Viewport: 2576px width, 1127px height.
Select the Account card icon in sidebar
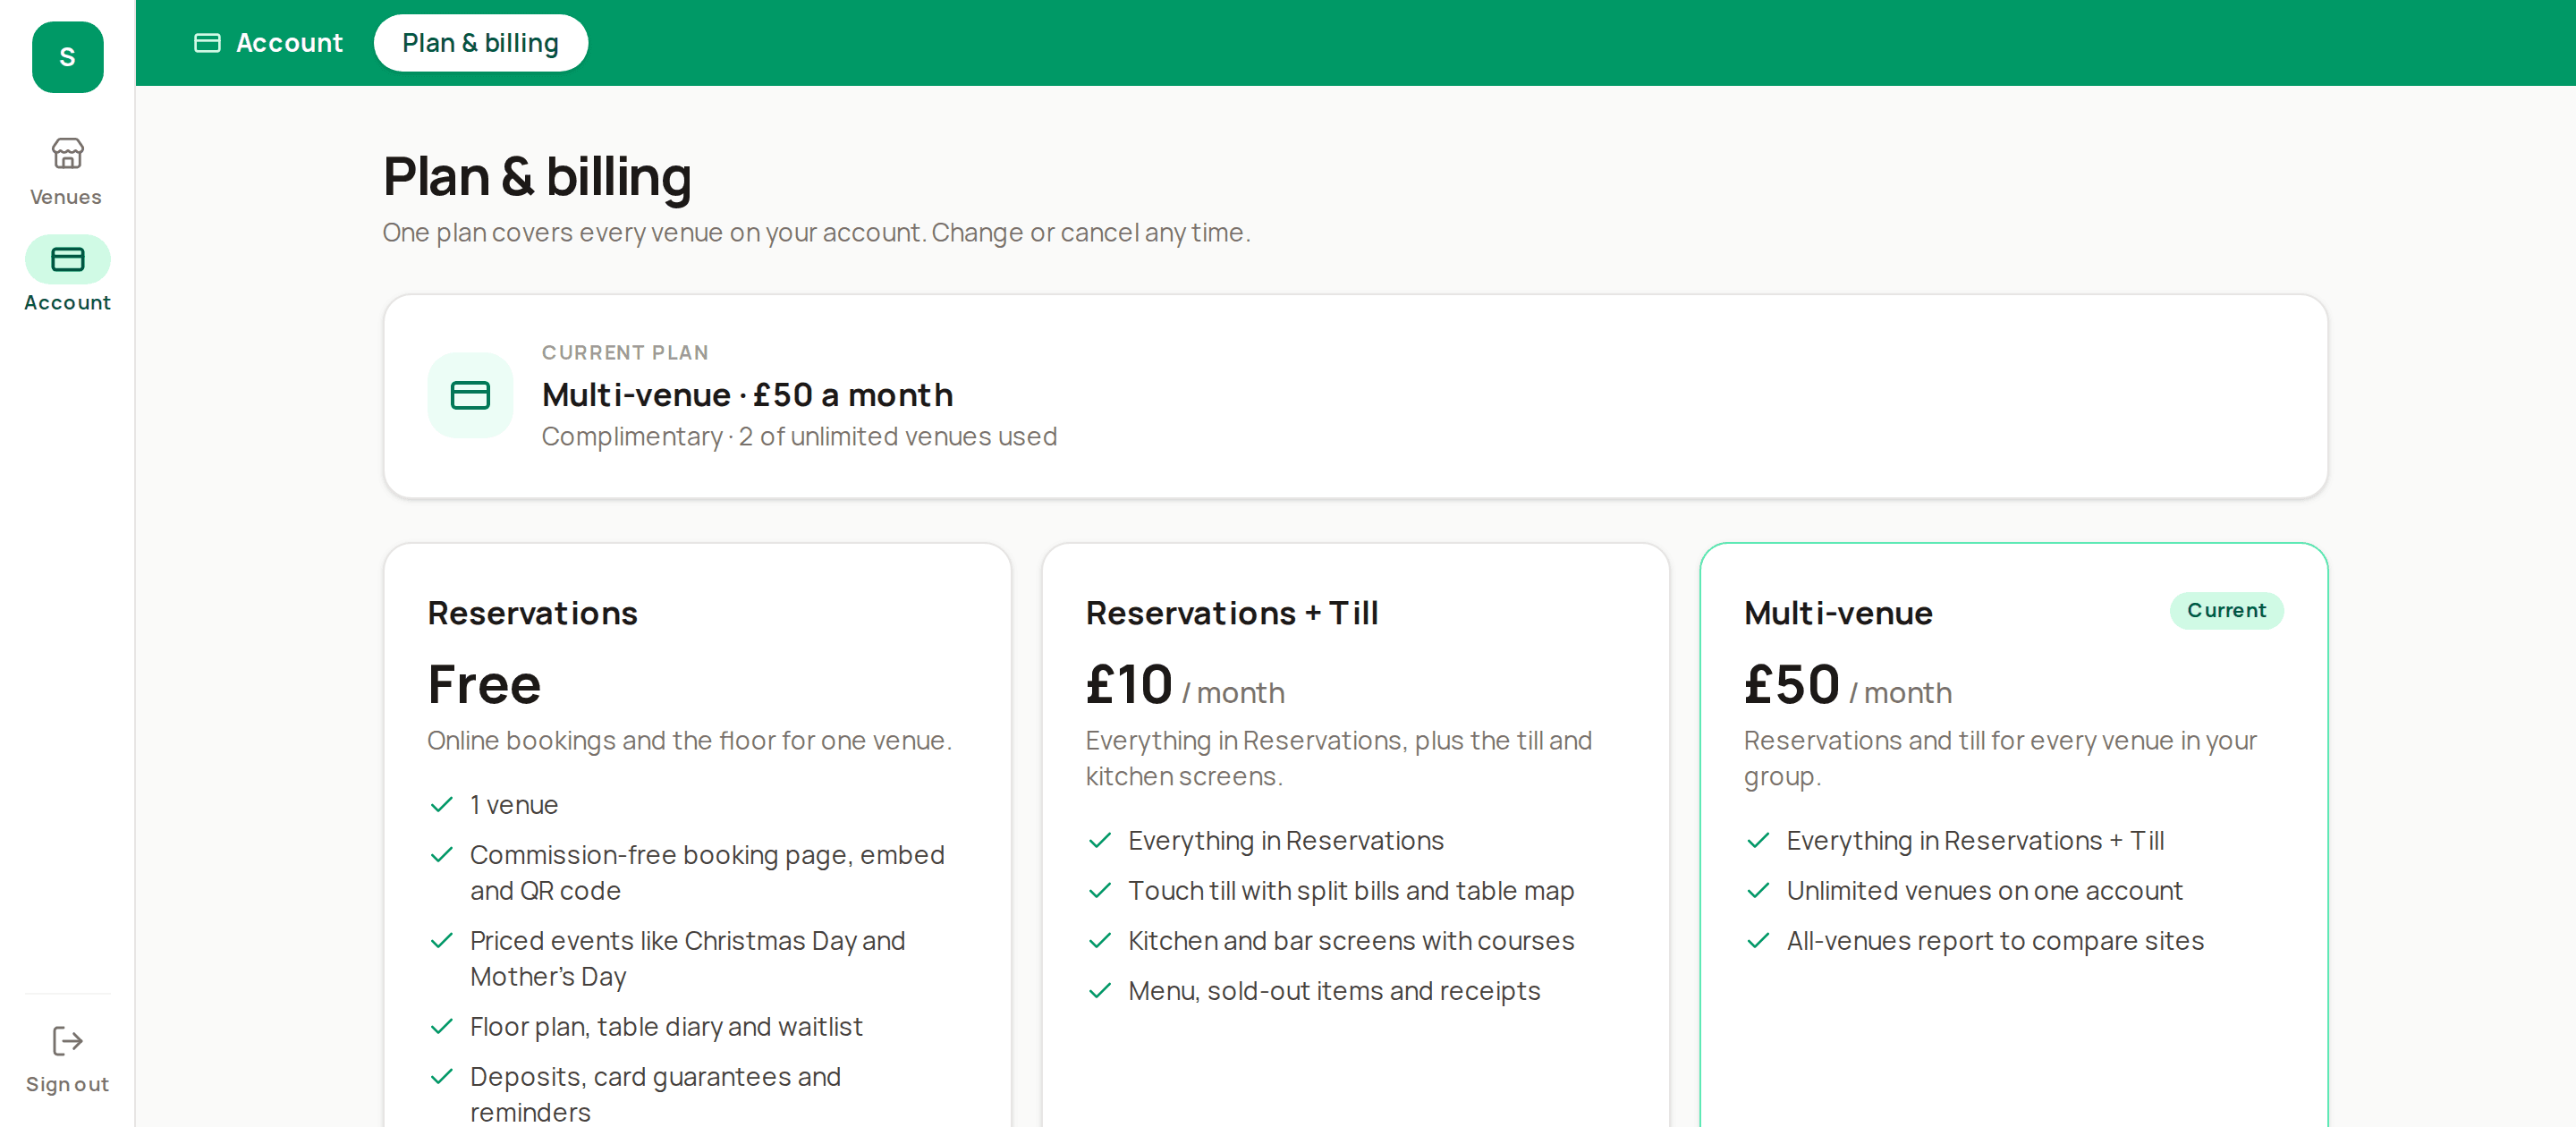tap(67, 260)
